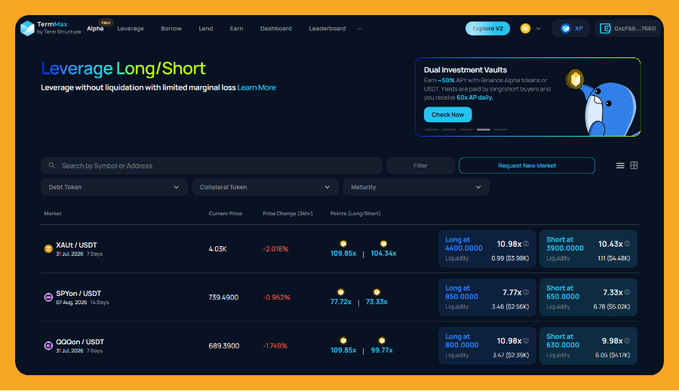Viewport: 679px width, 391px height.
Task: Select the first banner carousel indicator
Action: 432,129
